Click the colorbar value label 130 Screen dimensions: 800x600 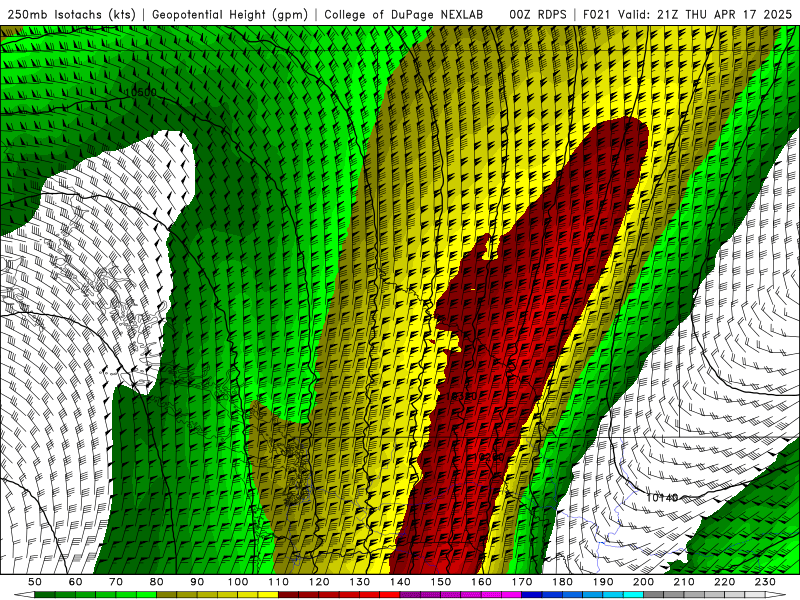click(x=360, y=582)
